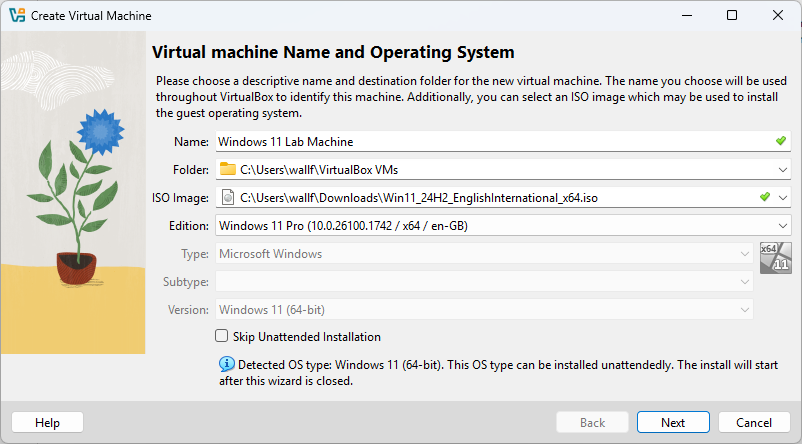
Task: Click the yellow folder icon in Folder field
Action: pos(228,169)
